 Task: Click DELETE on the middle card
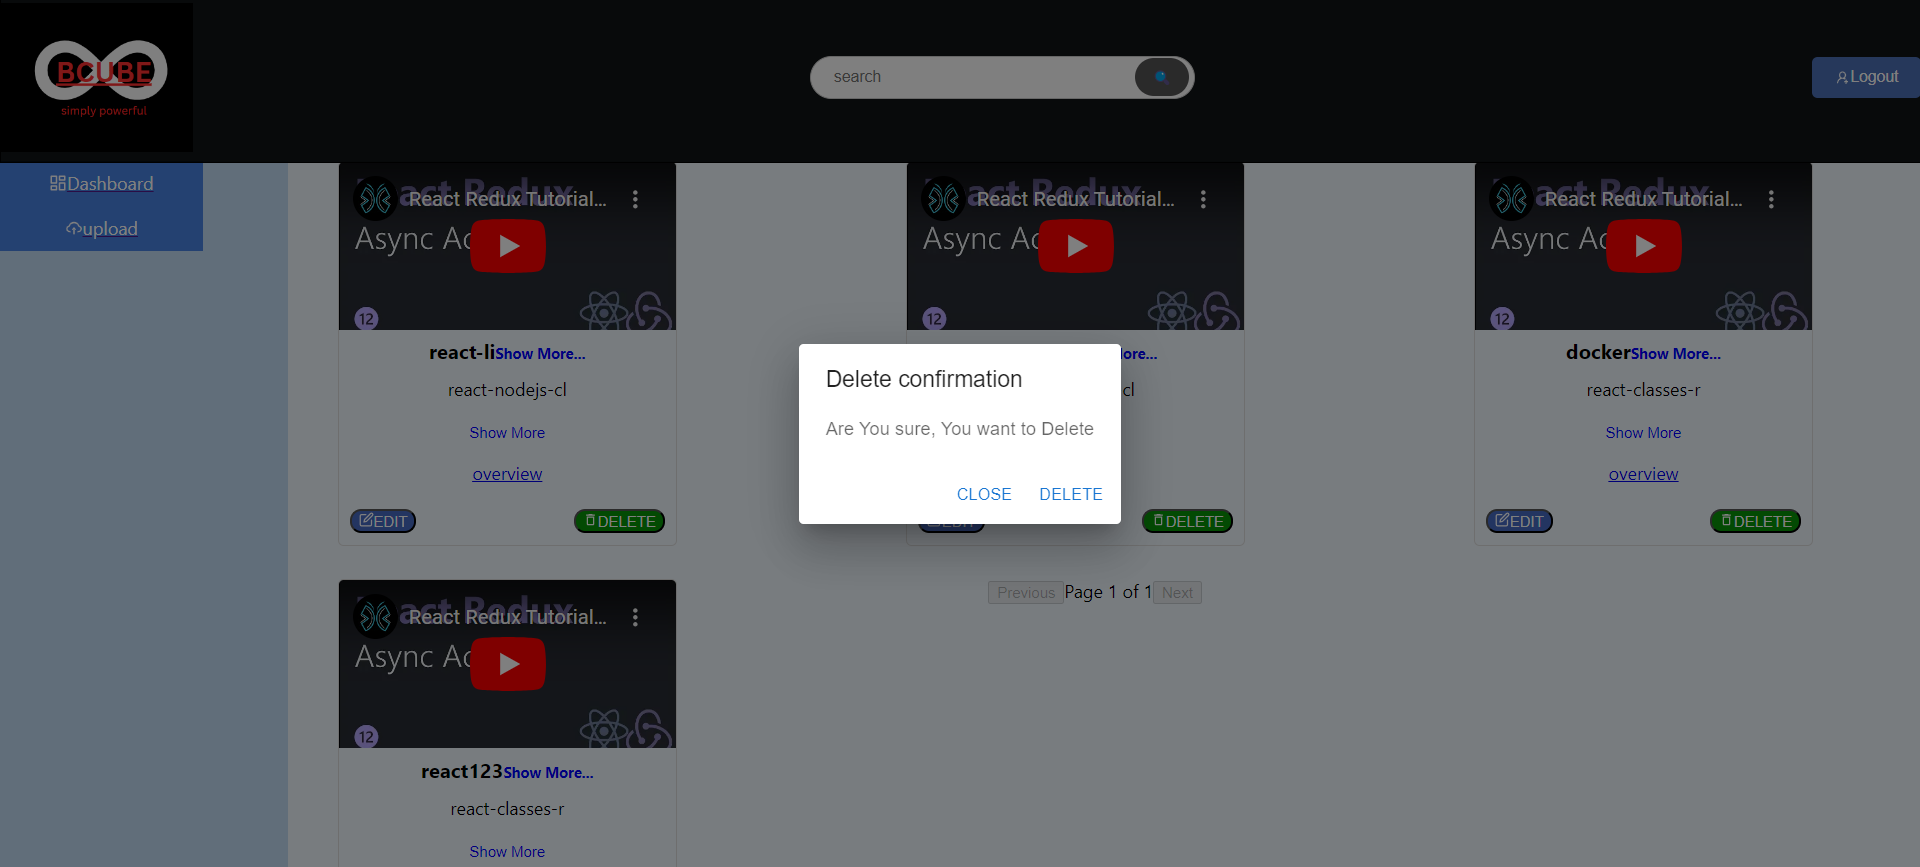coord(1187,521)
